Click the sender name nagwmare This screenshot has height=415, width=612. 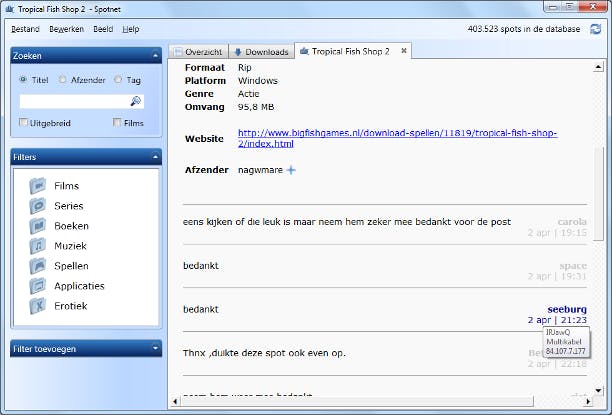coord(260,170)
